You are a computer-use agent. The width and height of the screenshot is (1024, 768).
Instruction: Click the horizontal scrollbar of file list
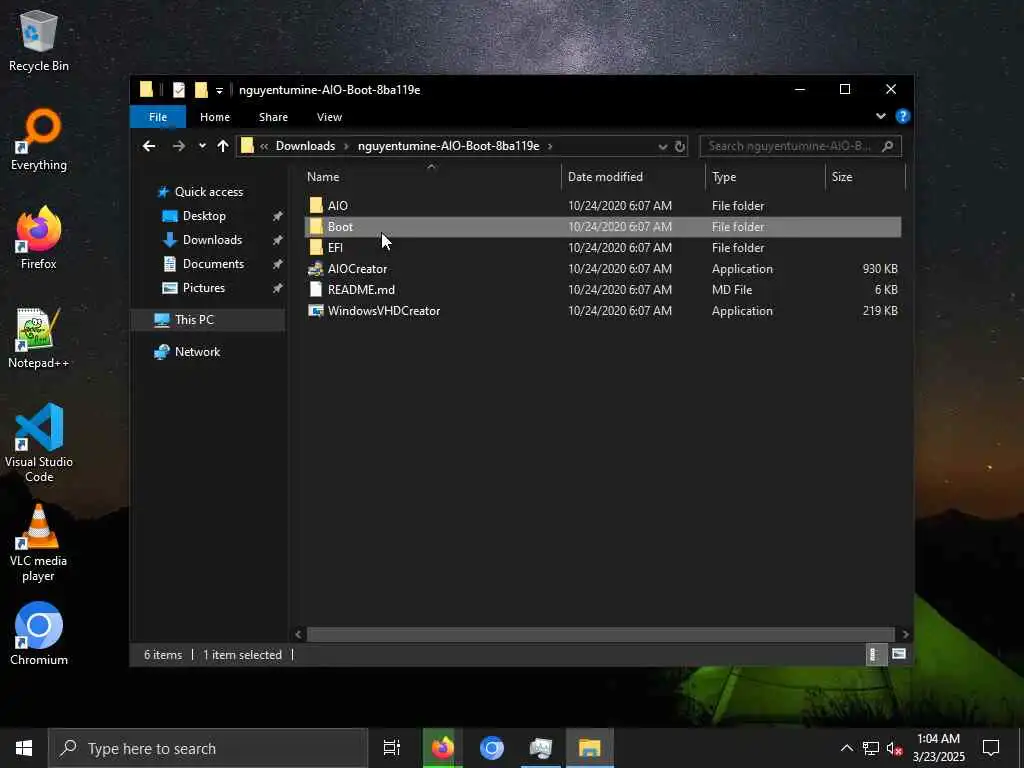(x=600, y=634)
